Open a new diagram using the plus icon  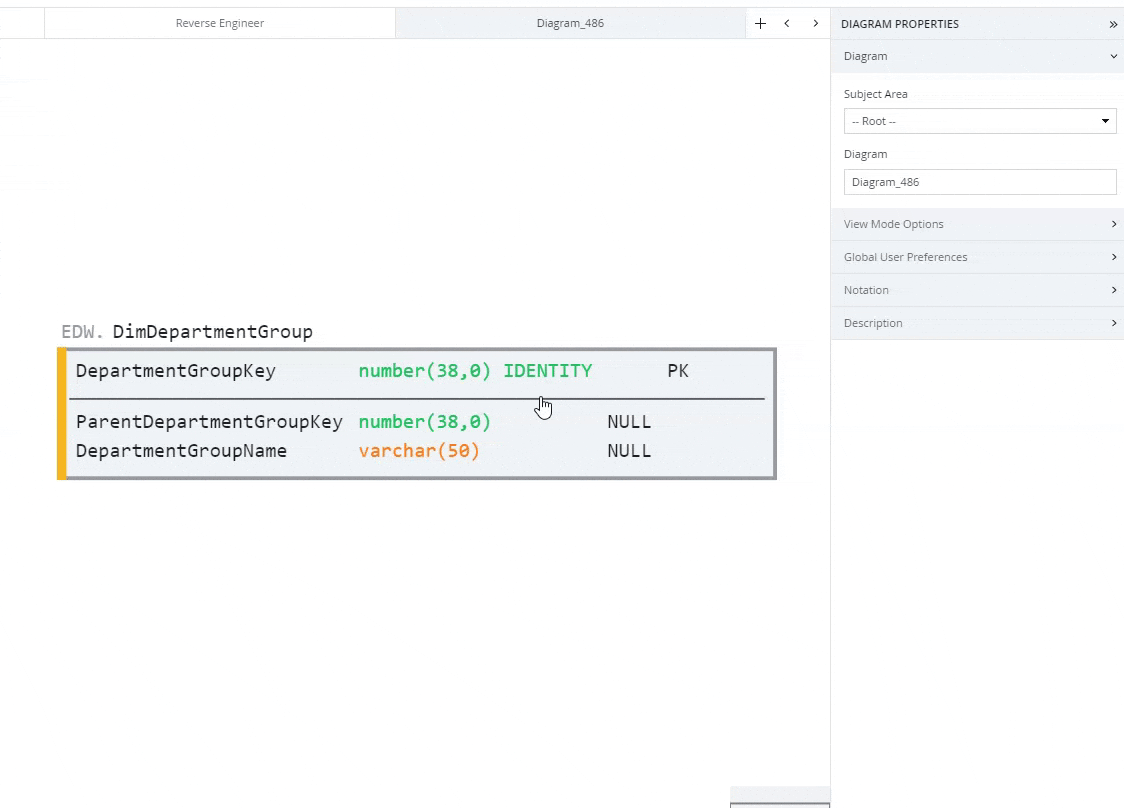click(760, 22)
